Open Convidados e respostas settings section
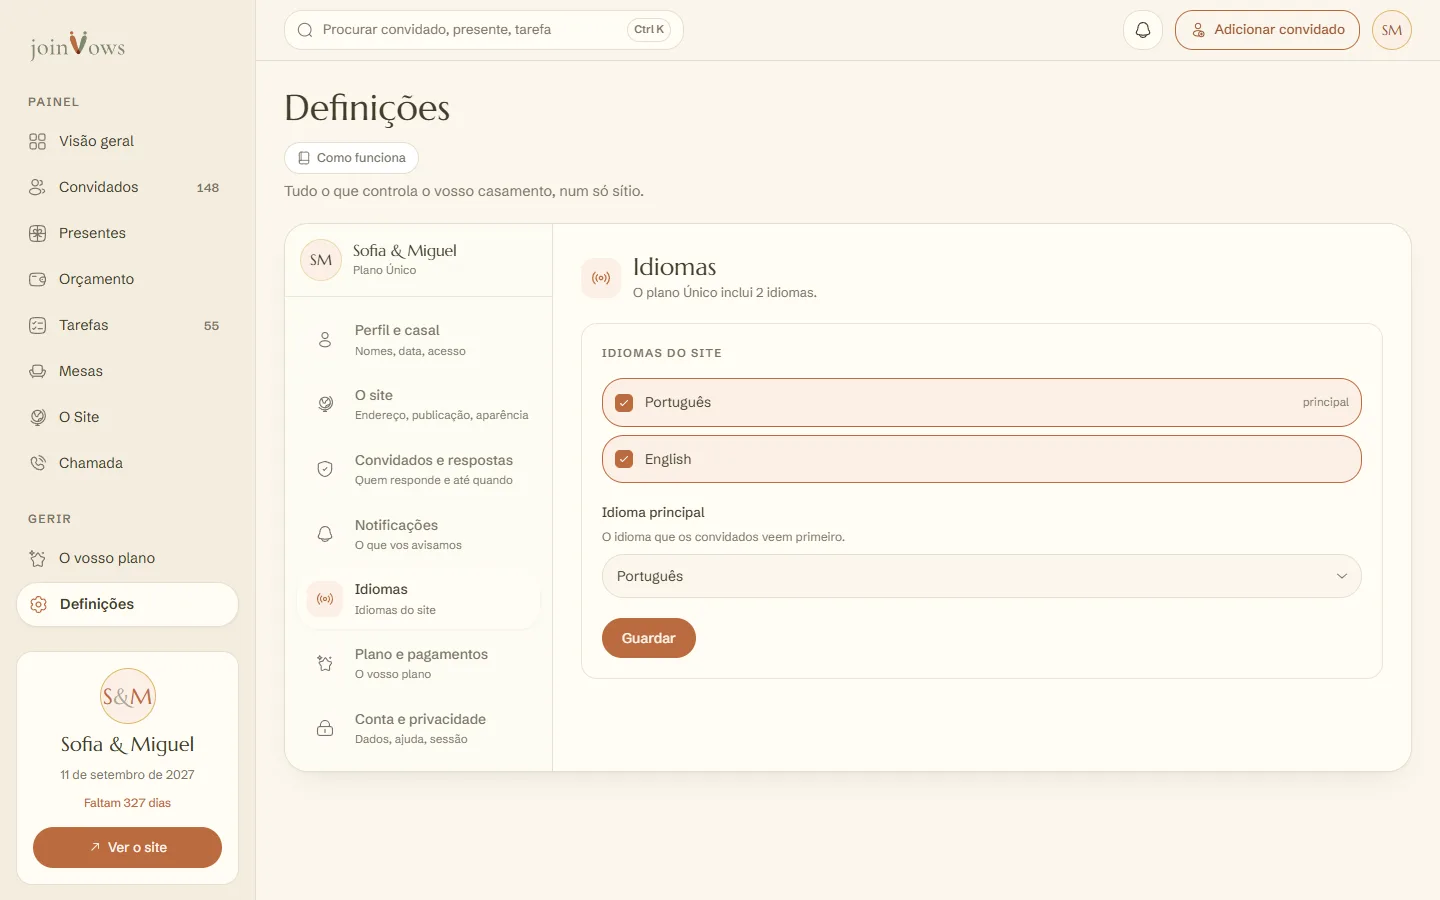The width and height of the screenshot is (1440, 900). click(x=419, y=470)
